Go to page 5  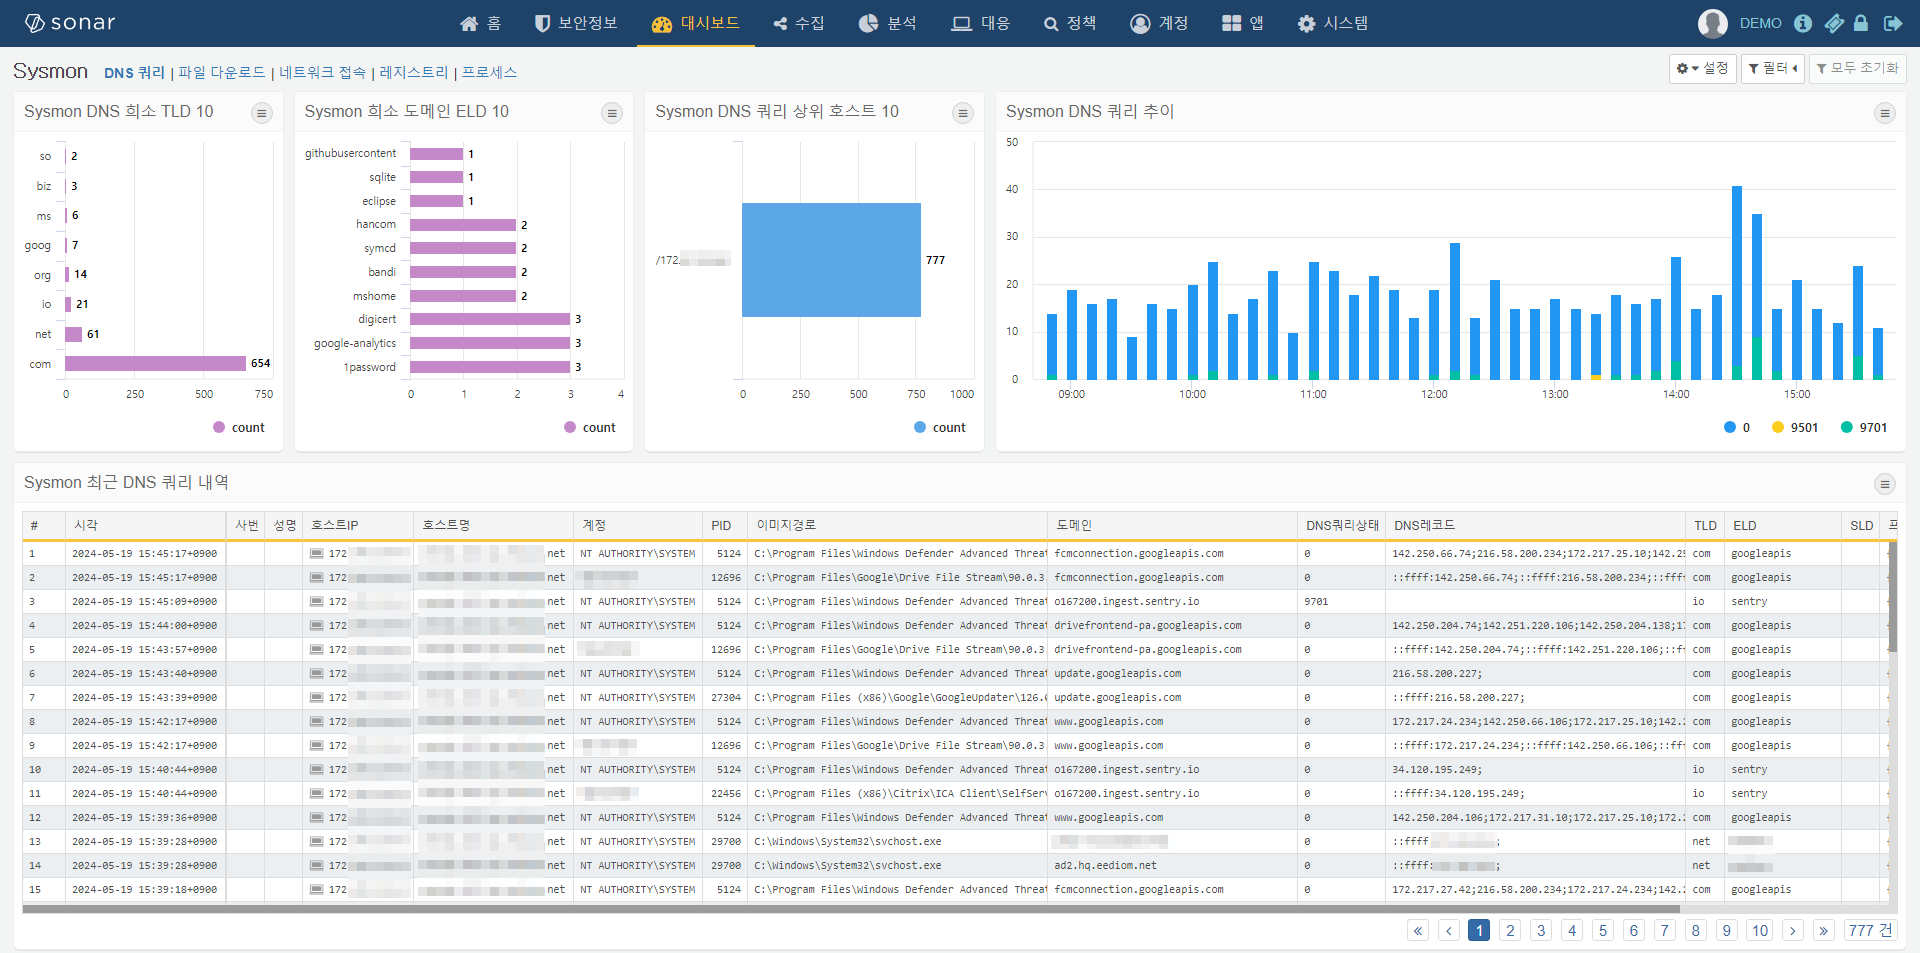point(1603,931)
